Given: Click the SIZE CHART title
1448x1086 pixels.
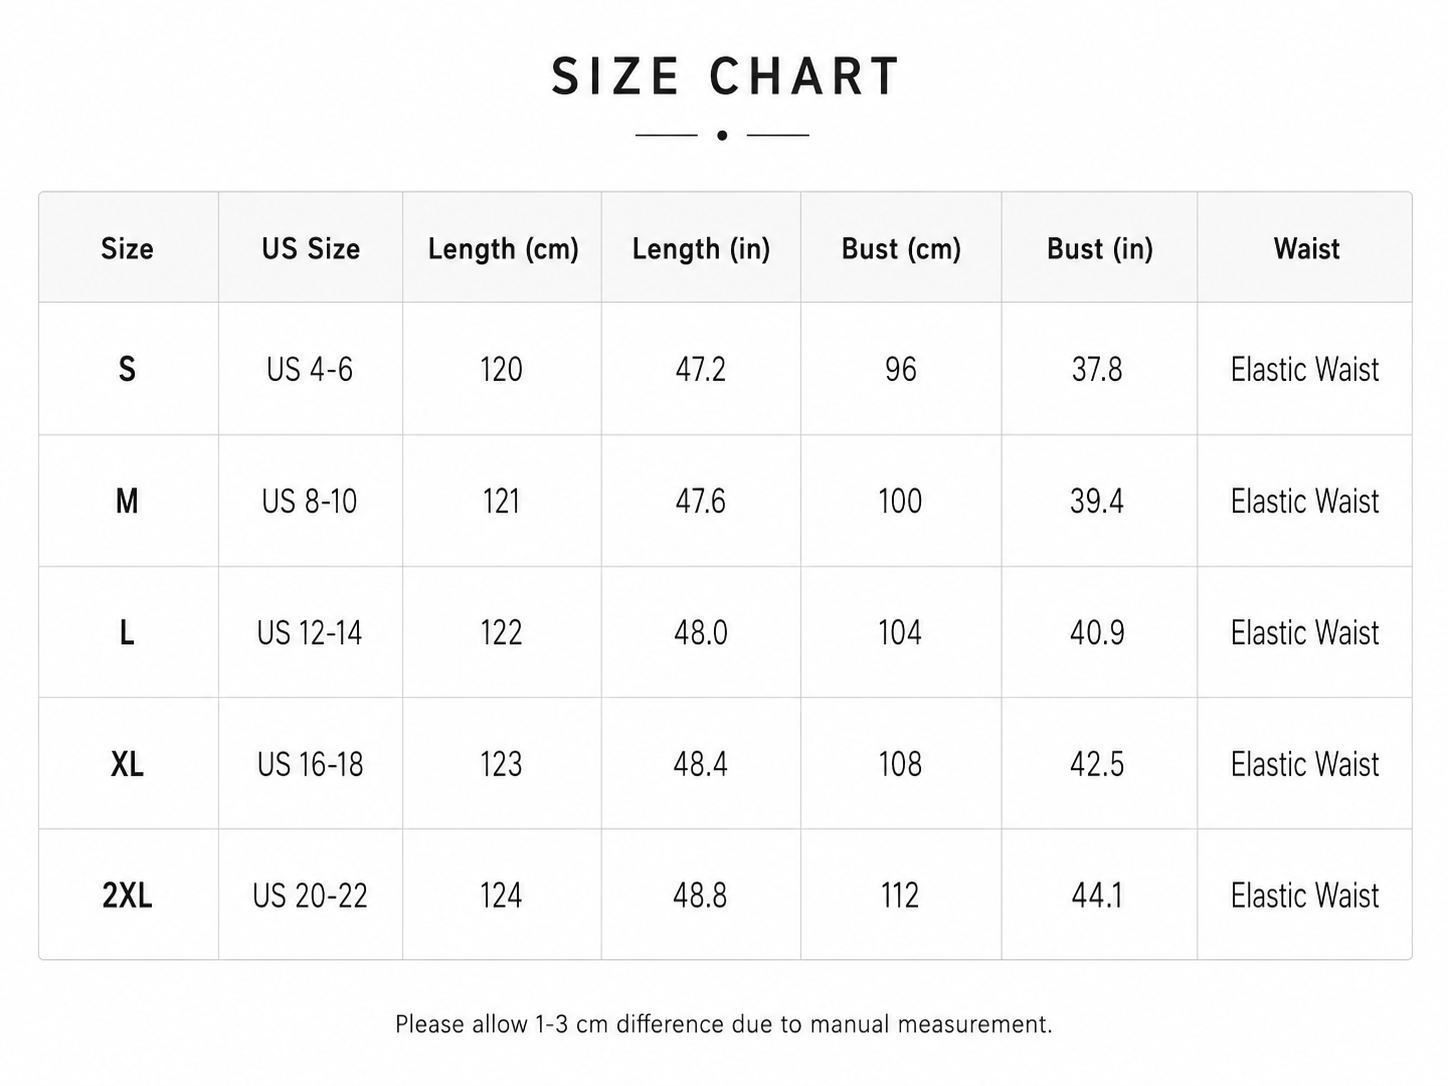Looking at the screenshot, I should click(725, 77).
